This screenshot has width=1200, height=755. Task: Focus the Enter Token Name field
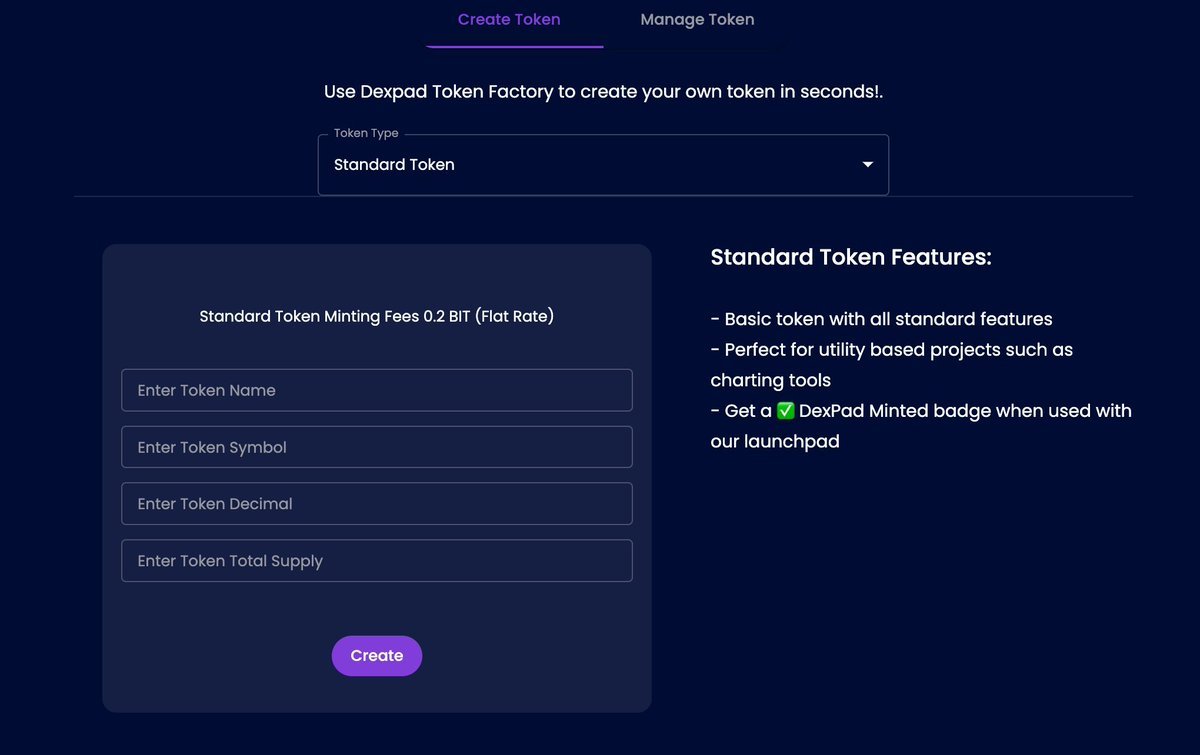[377, 390]
